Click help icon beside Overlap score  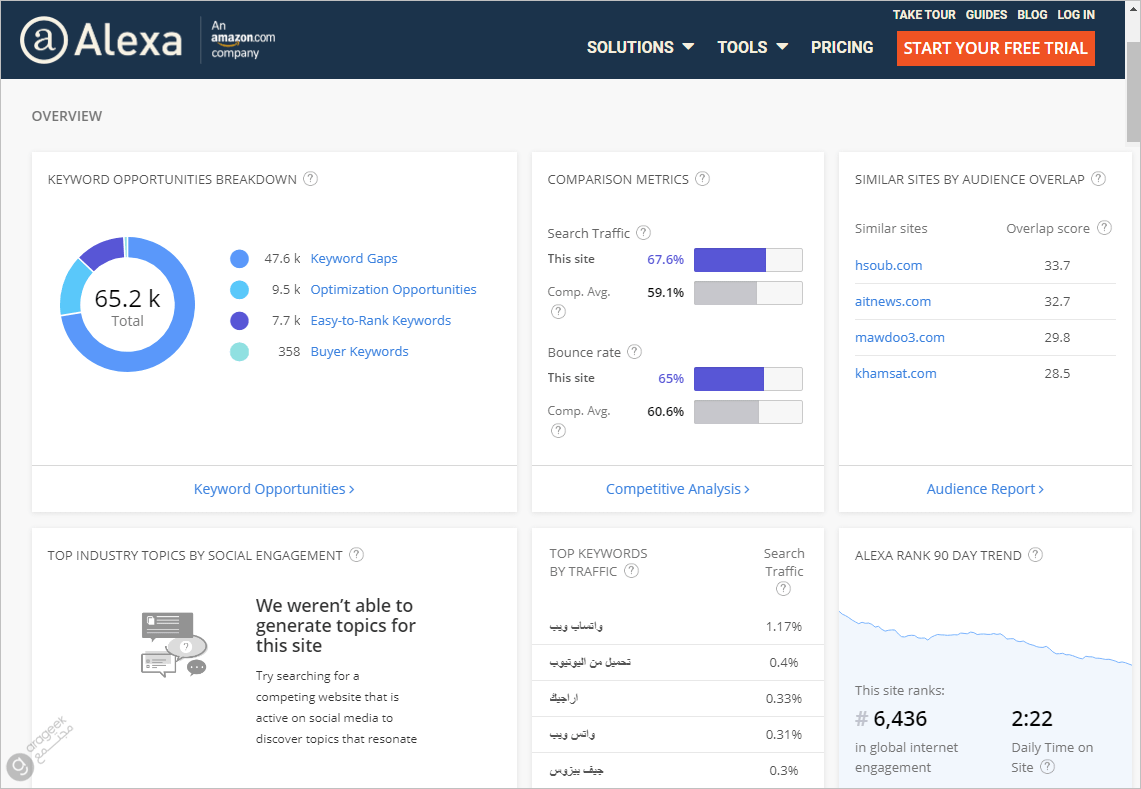(x=1104, y=228)
